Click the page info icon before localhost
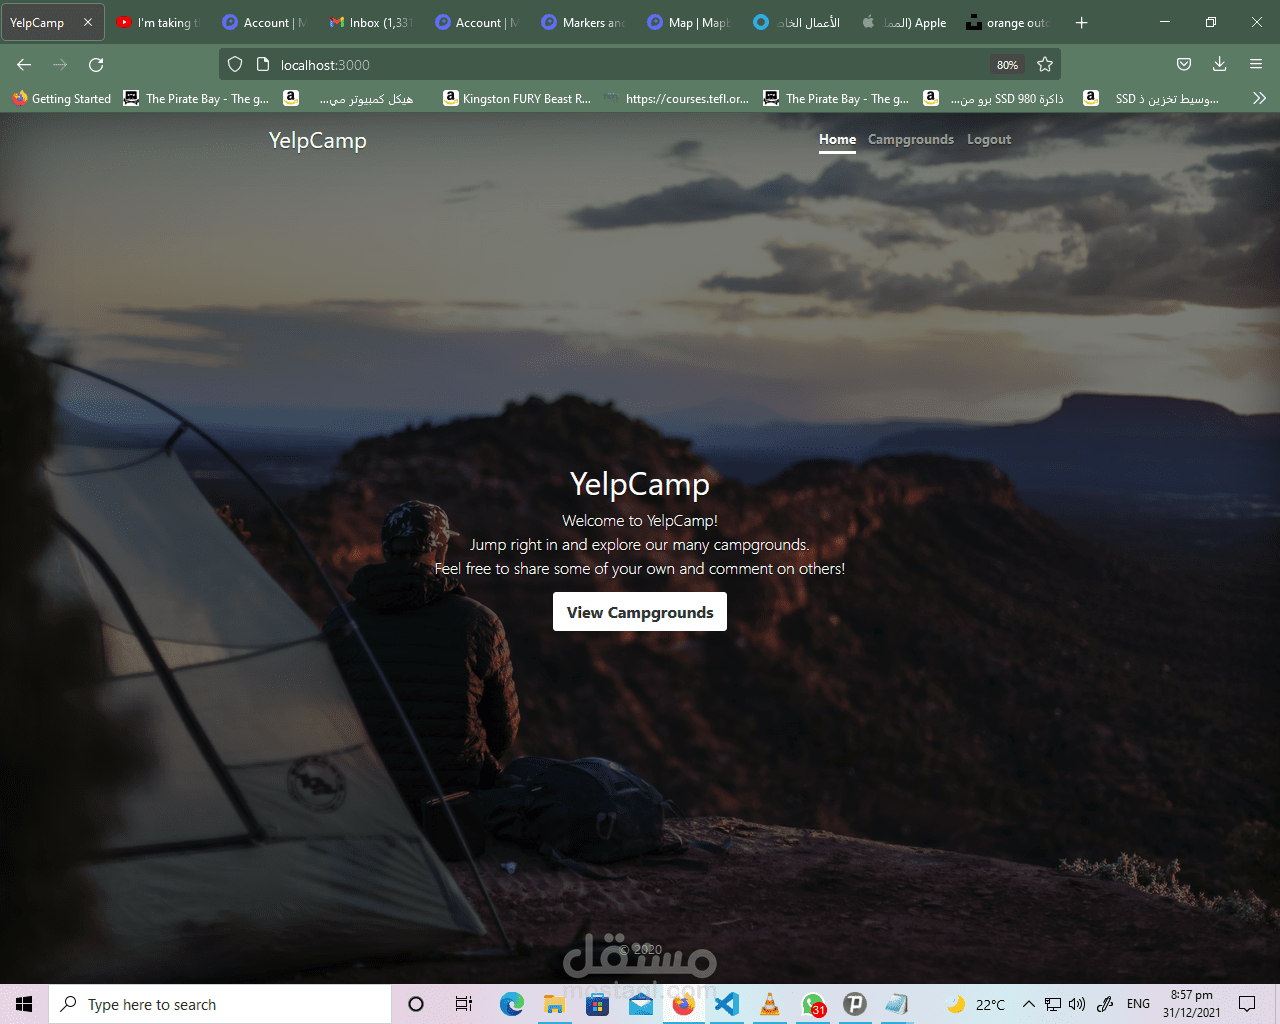 [x=263, y=64]
